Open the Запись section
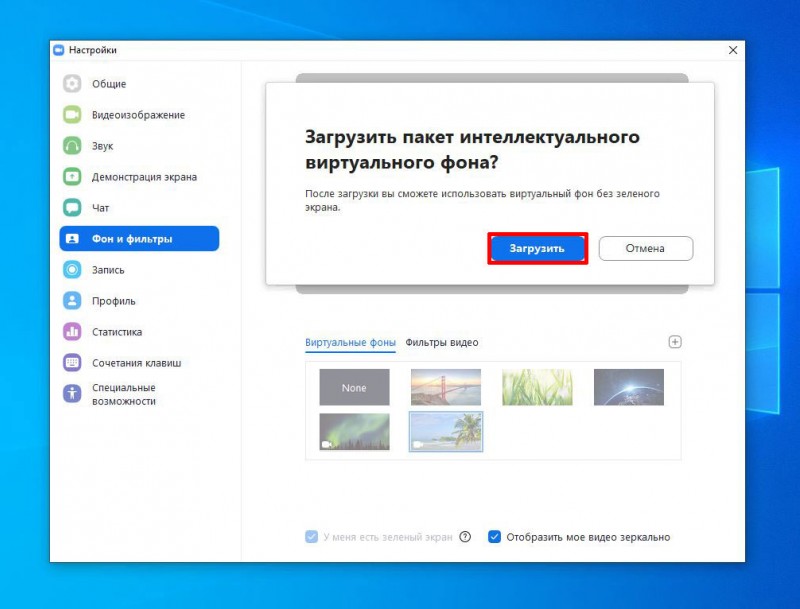Image resolution: width=800 pixels, height=609 pixels. point(139,270)
